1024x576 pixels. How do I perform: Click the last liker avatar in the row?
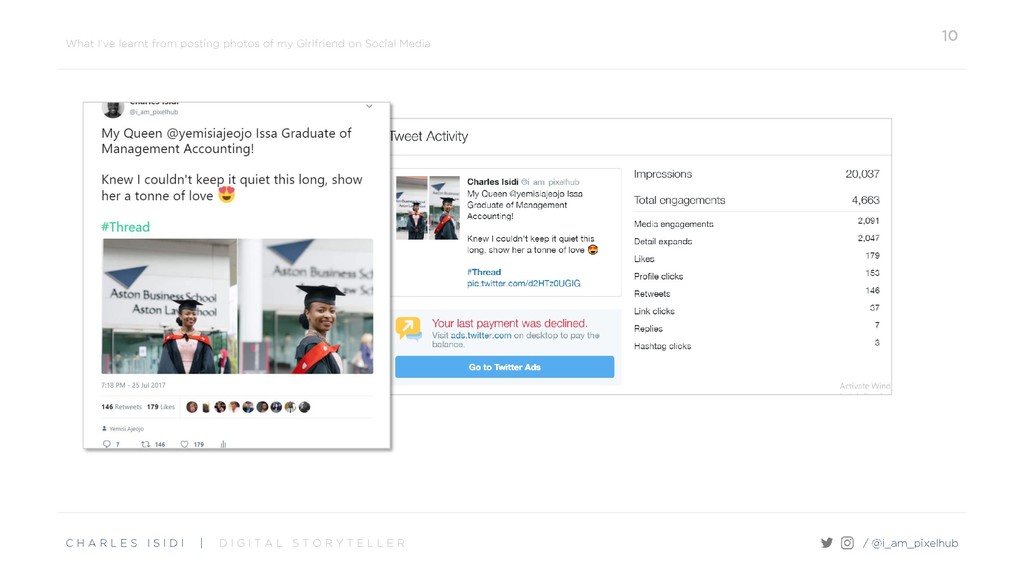(x=304, y=407)
